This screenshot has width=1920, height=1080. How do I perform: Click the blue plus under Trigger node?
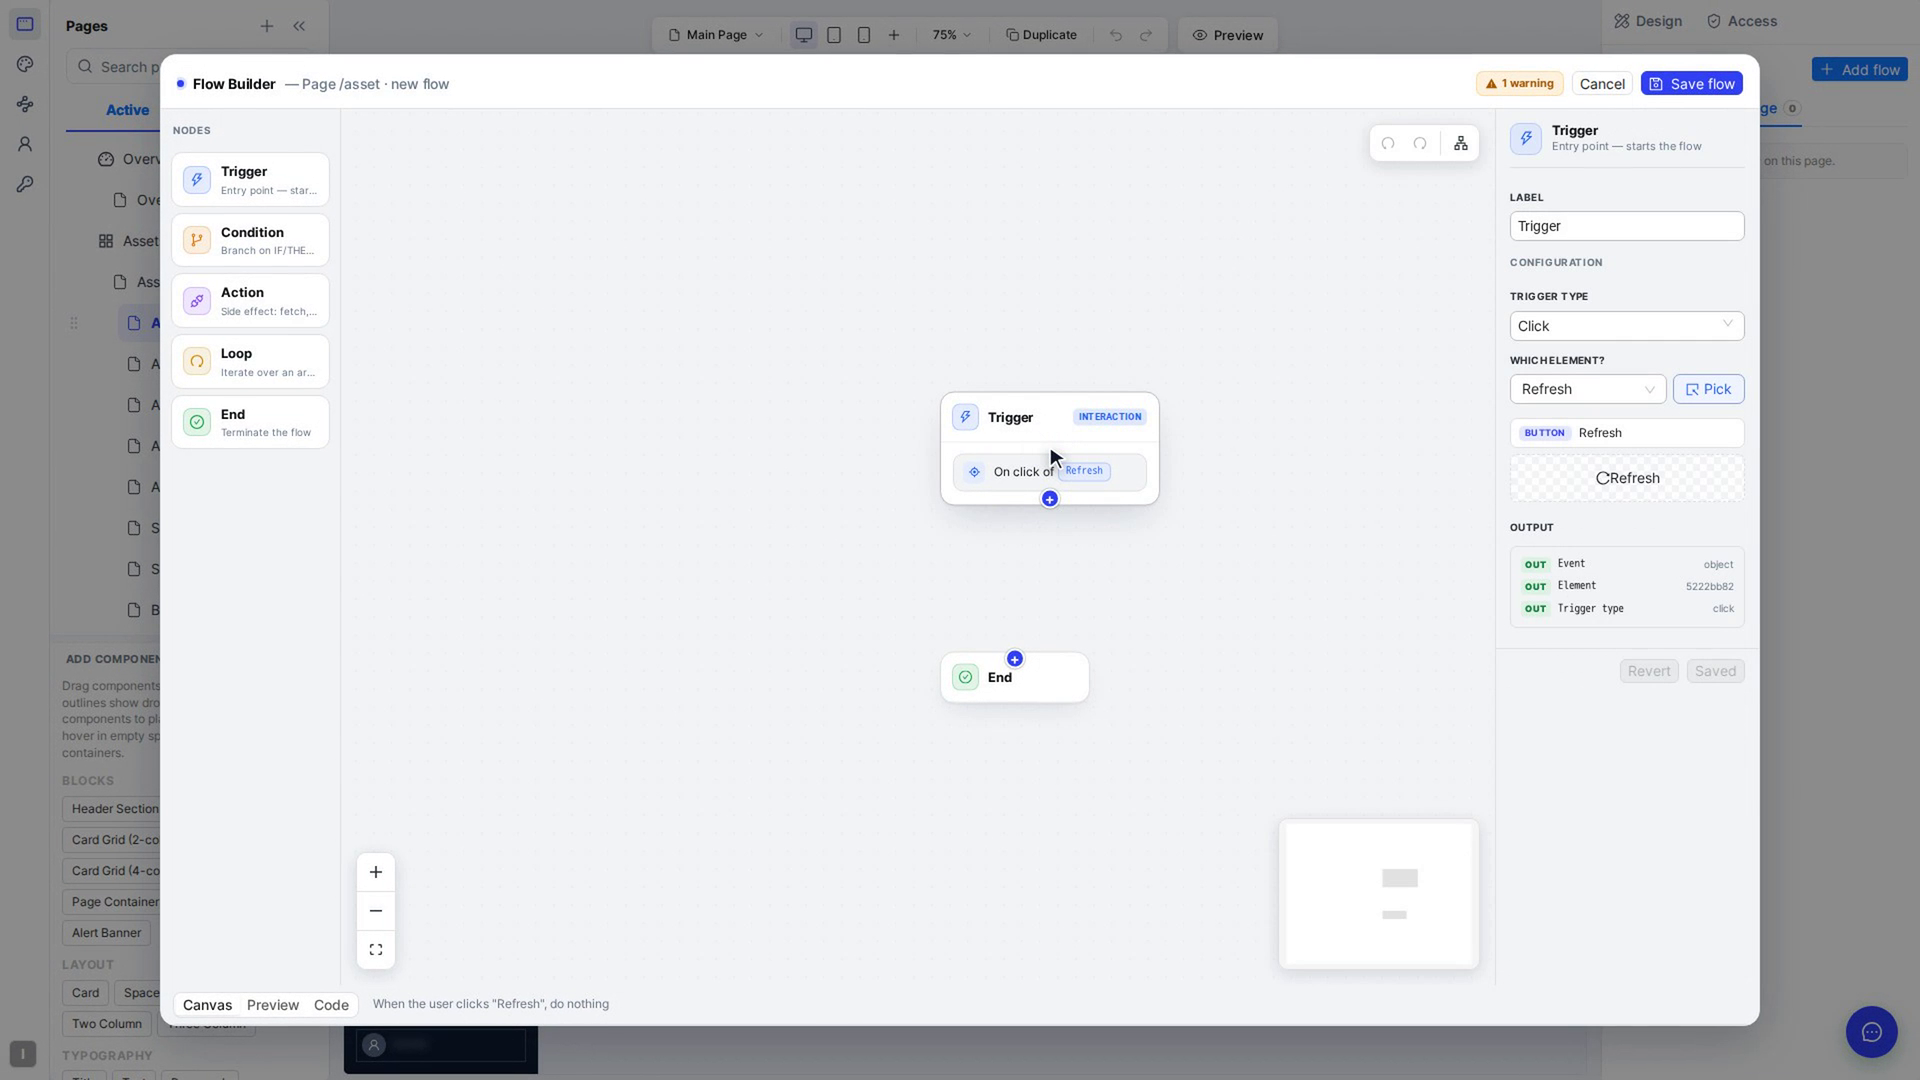pos(1049,499)
